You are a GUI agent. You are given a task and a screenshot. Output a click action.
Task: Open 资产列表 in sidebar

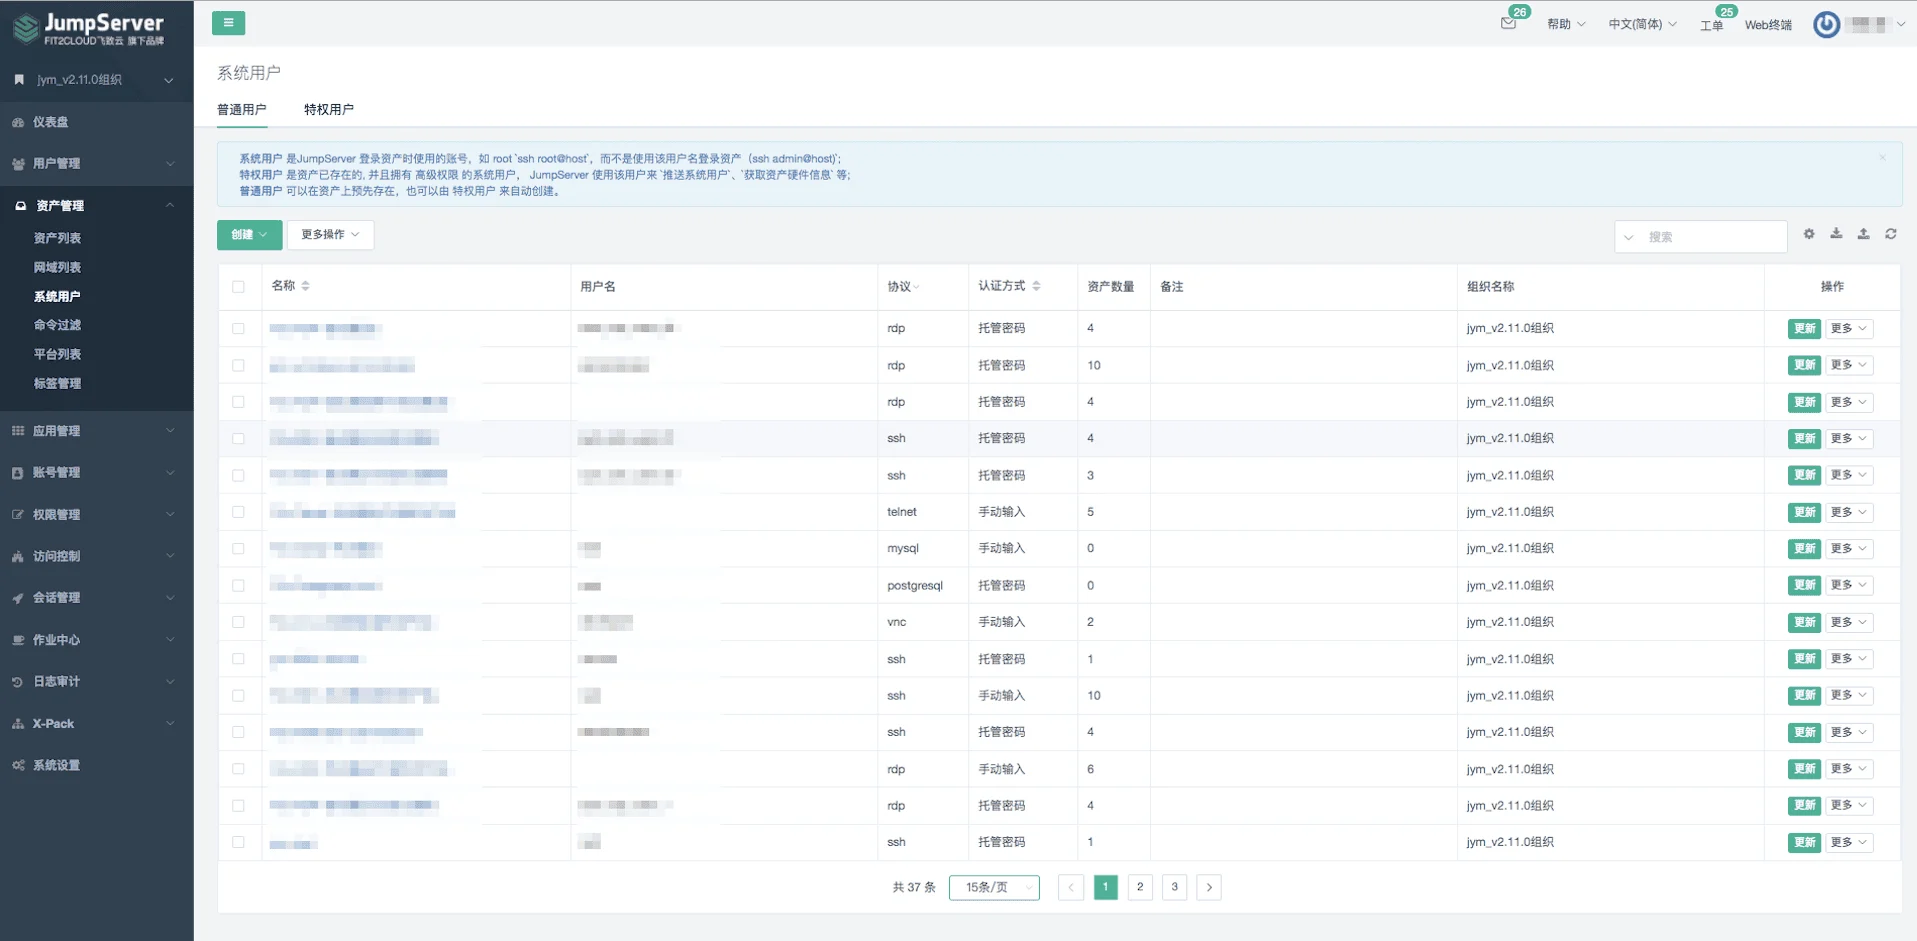tap(57, 238)
